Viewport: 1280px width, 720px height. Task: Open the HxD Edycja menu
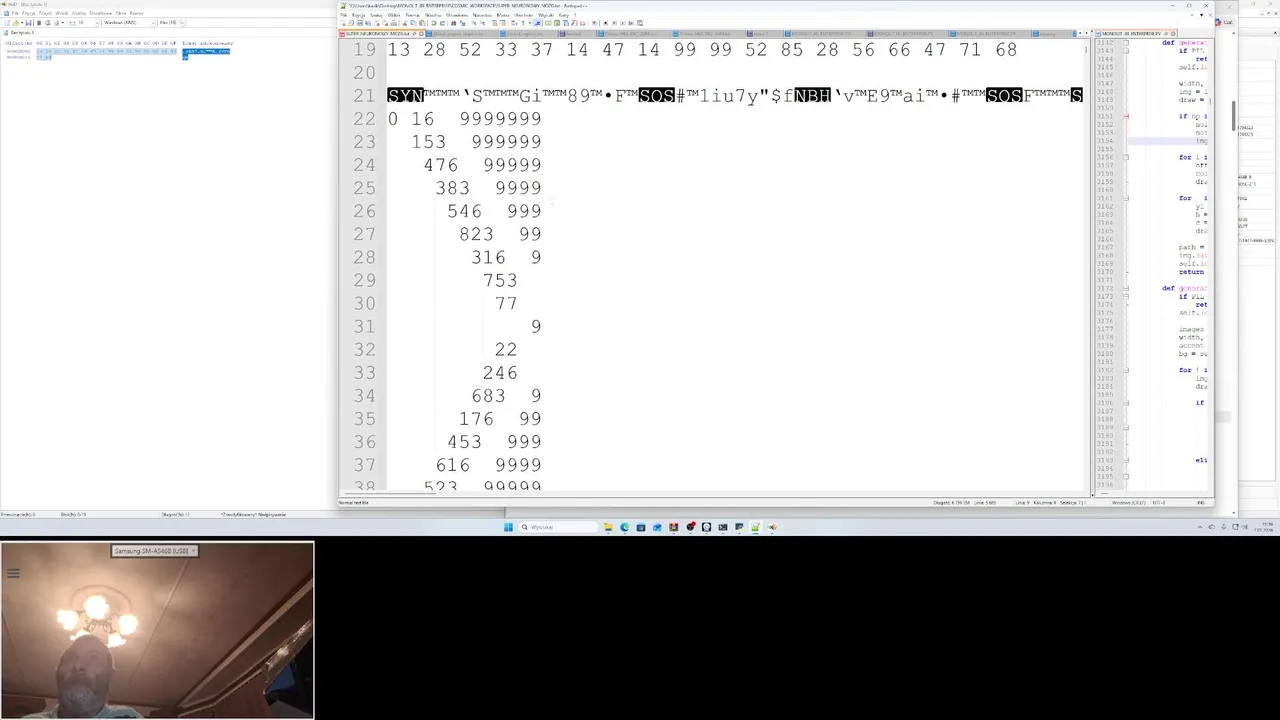pos(29,13)
